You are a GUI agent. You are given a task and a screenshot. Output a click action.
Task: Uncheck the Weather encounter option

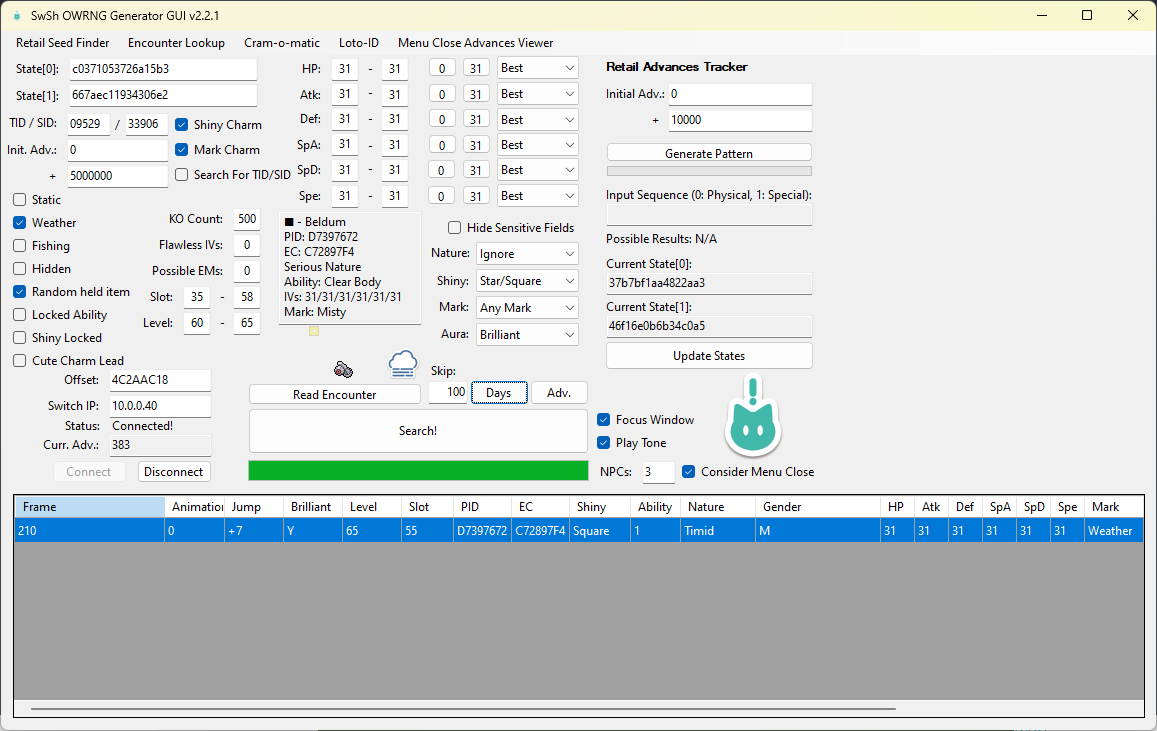pyautogui.click(x=20, y=223)
